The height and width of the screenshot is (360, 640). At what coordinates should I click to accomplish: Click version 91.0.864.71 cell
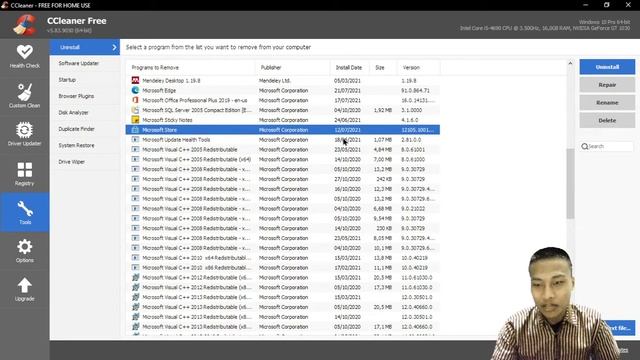click(x=415, y=90)
